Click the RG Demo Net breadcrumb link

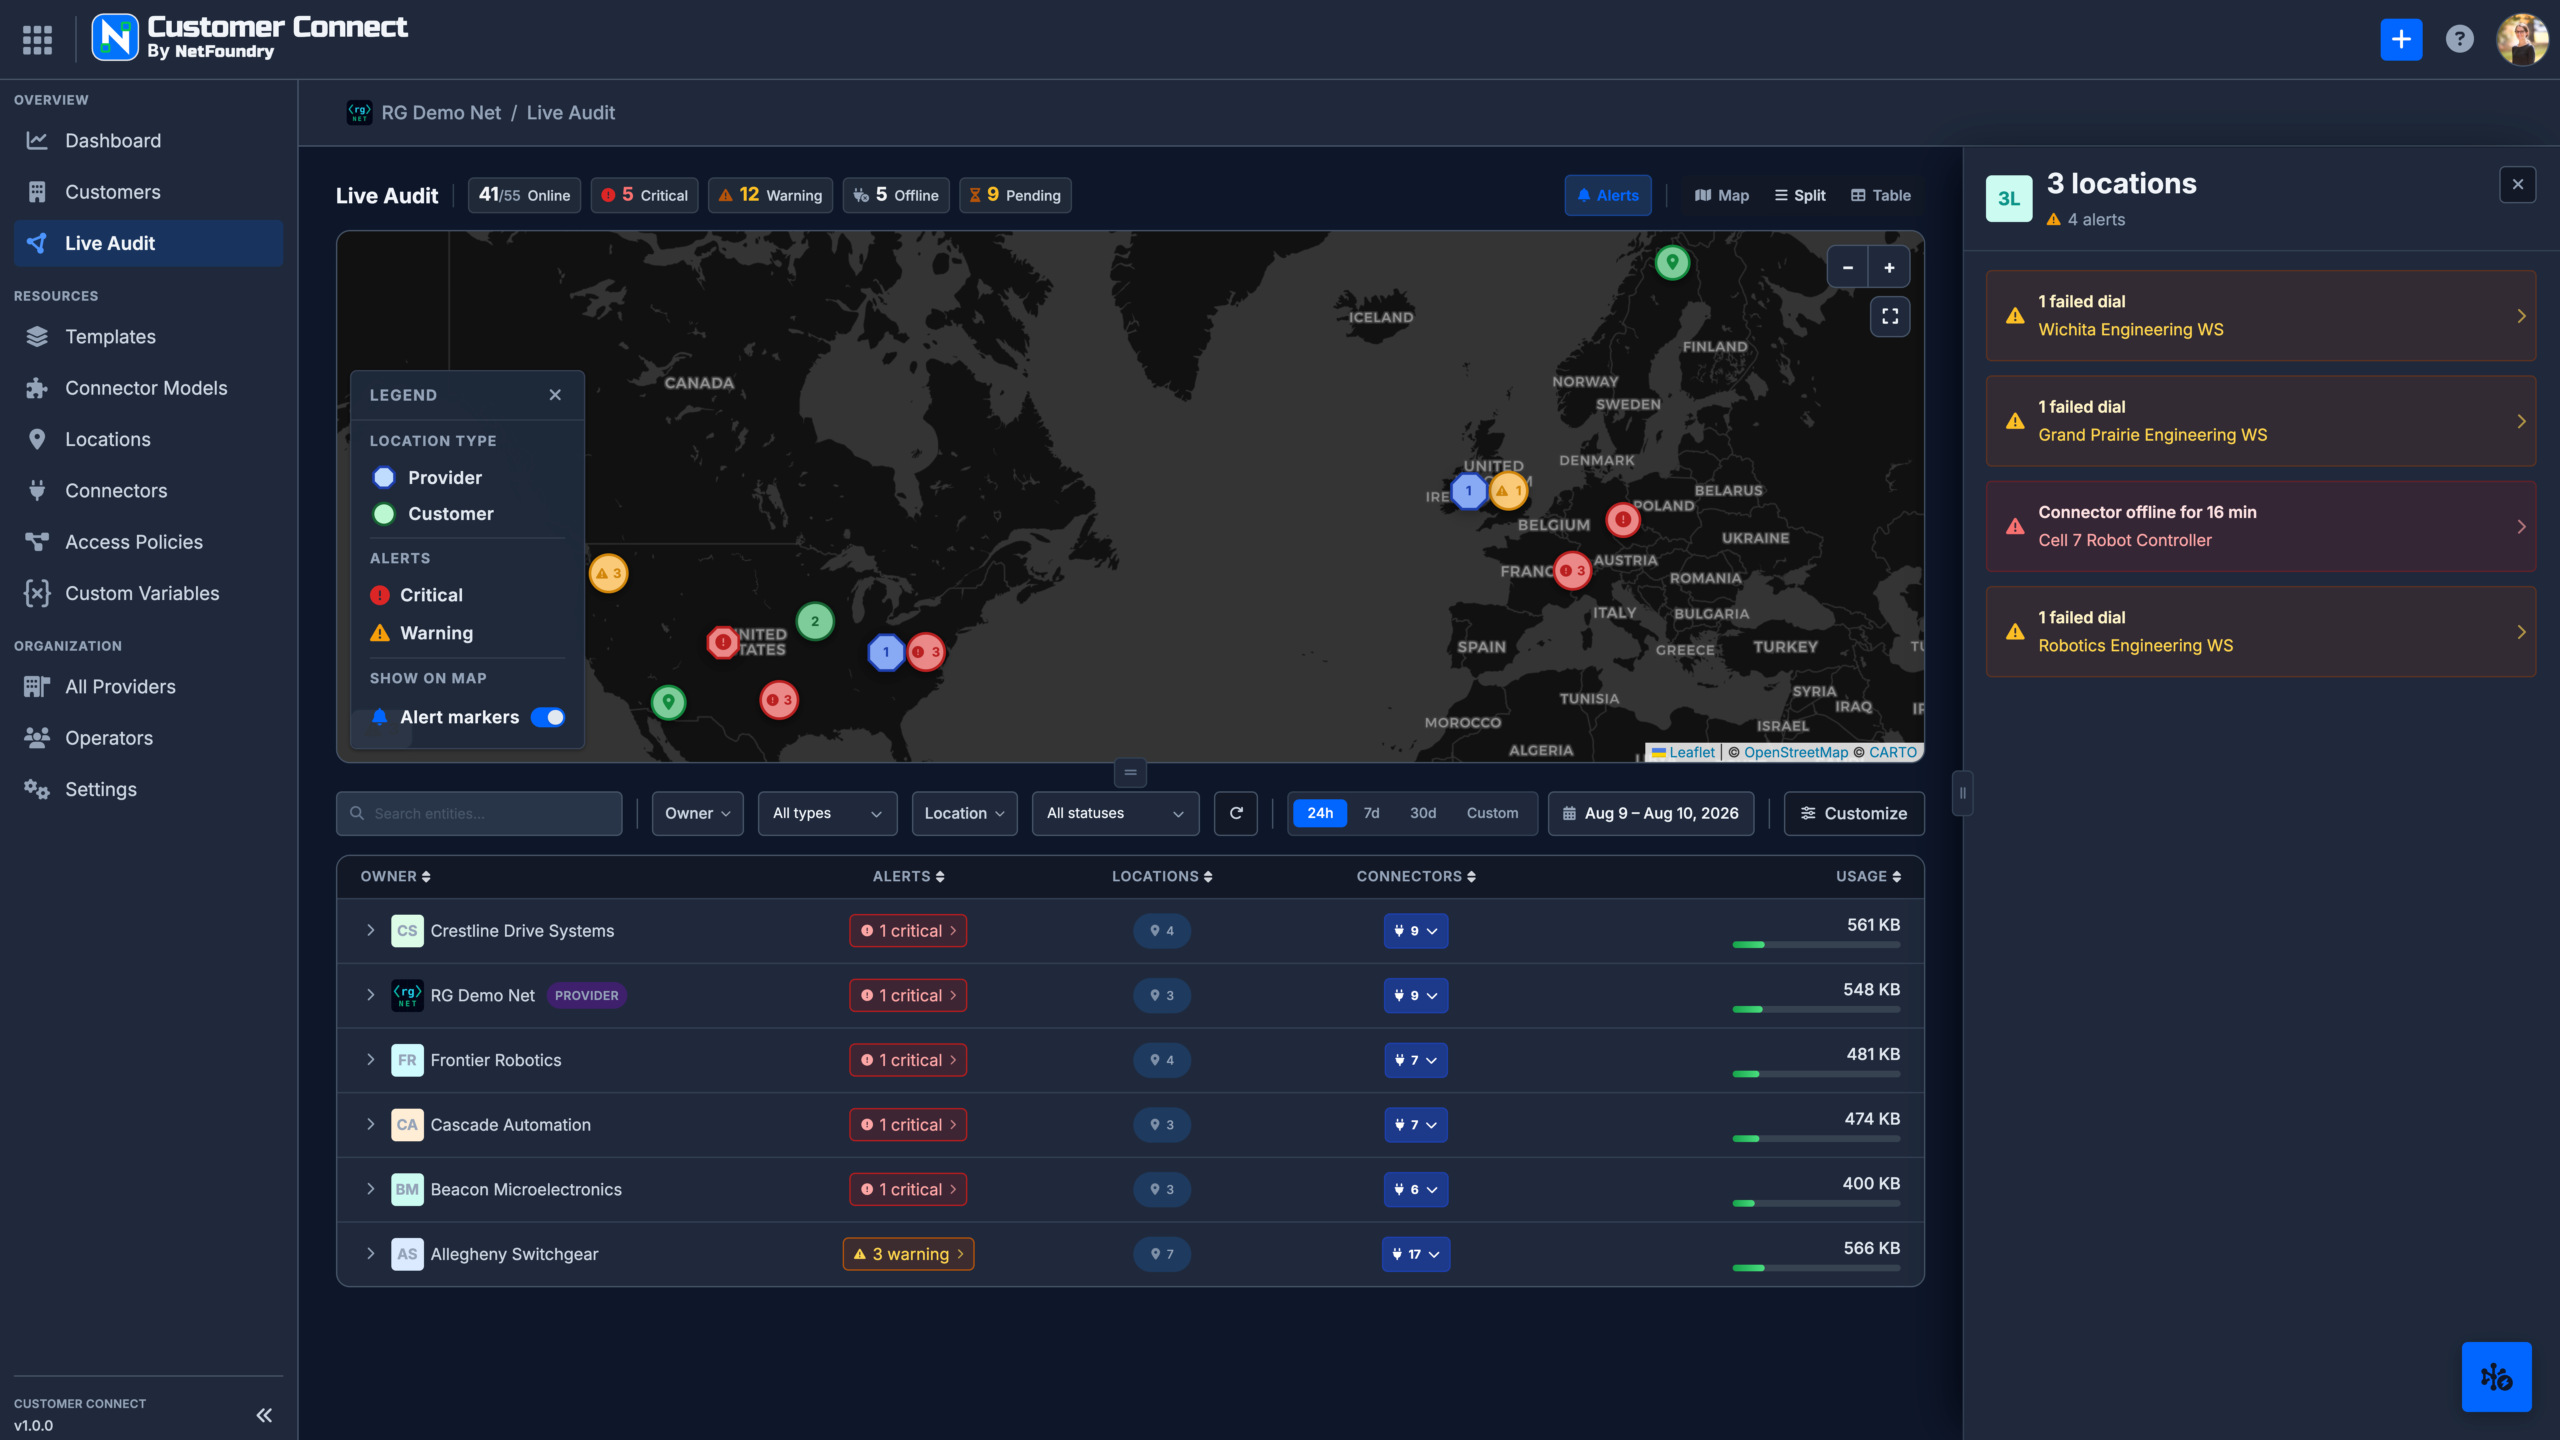[x=441, y=113]
